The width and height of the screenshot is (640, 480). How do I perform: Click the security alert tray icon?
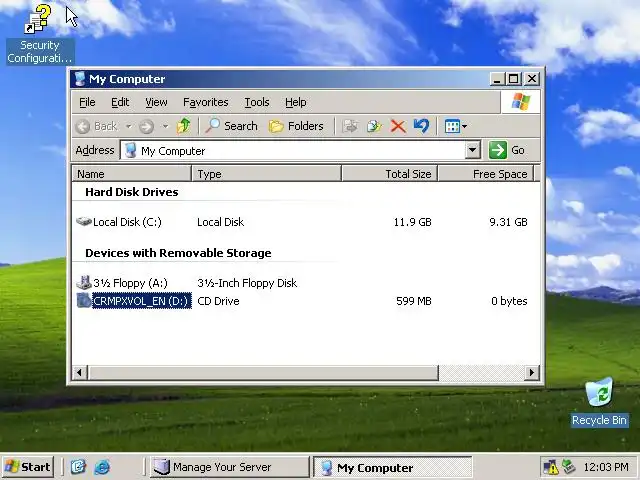[551, 467]
